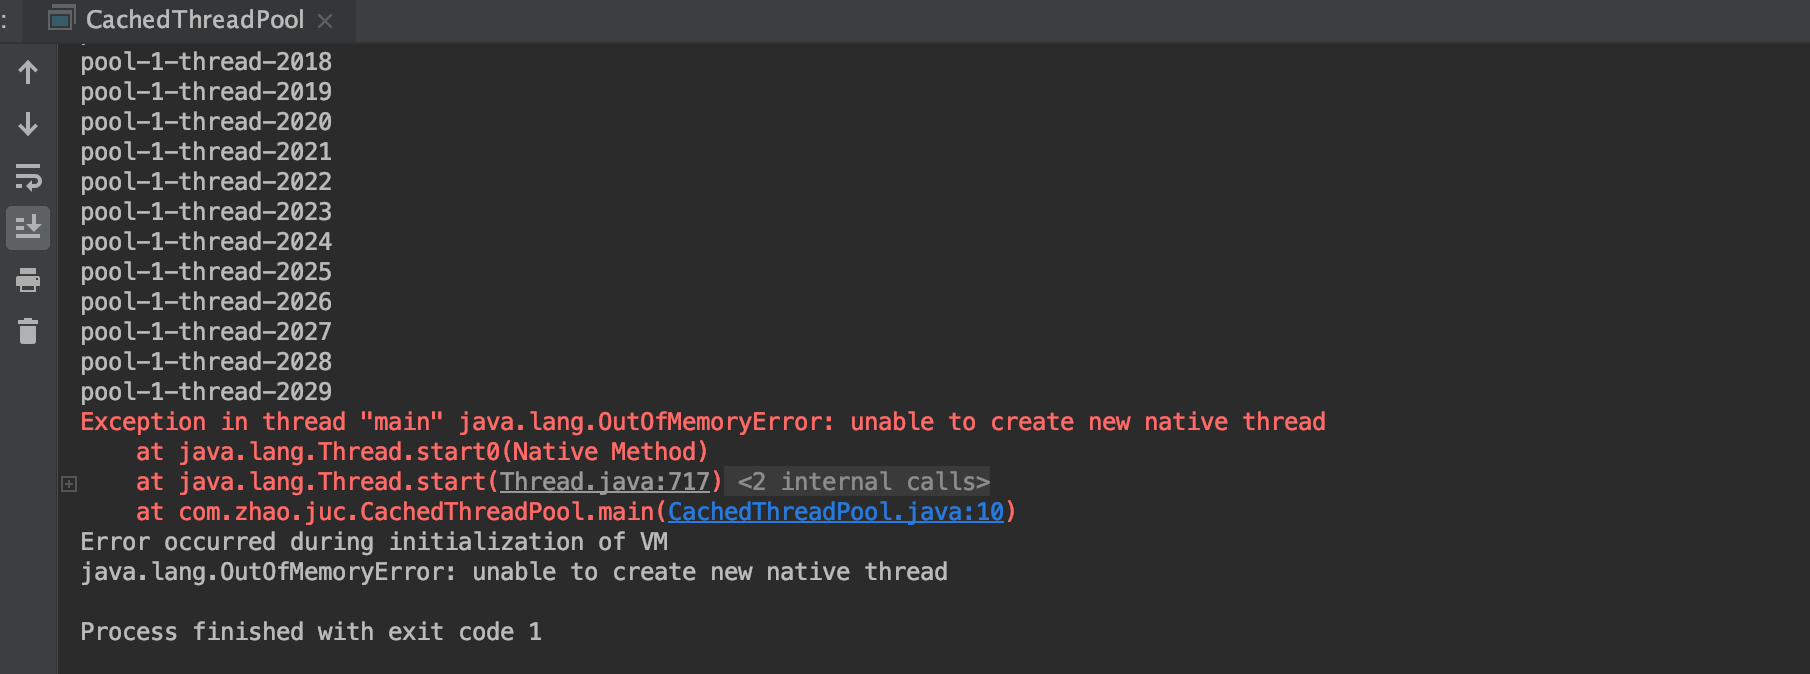Click the CachedThreadPool tab window icon

[62, 18]
